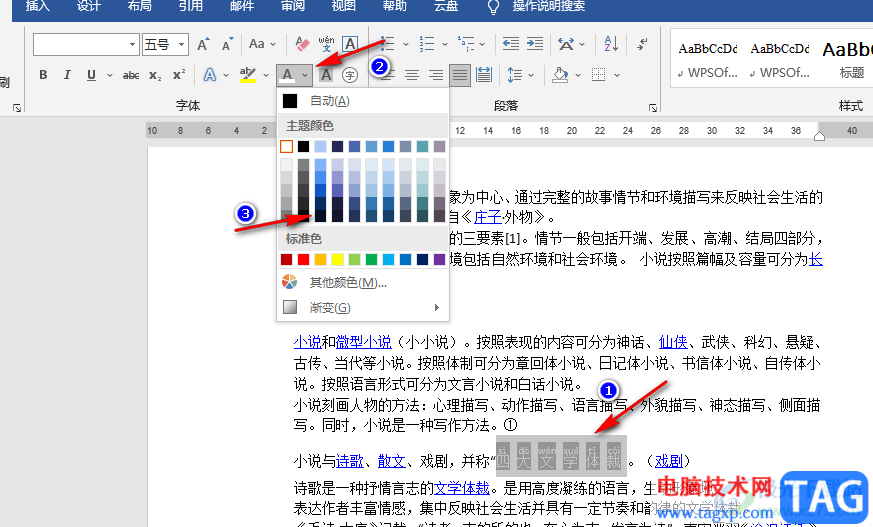Apply a multilevel list
The image size is (873, 527).
[x=466, y=44]
